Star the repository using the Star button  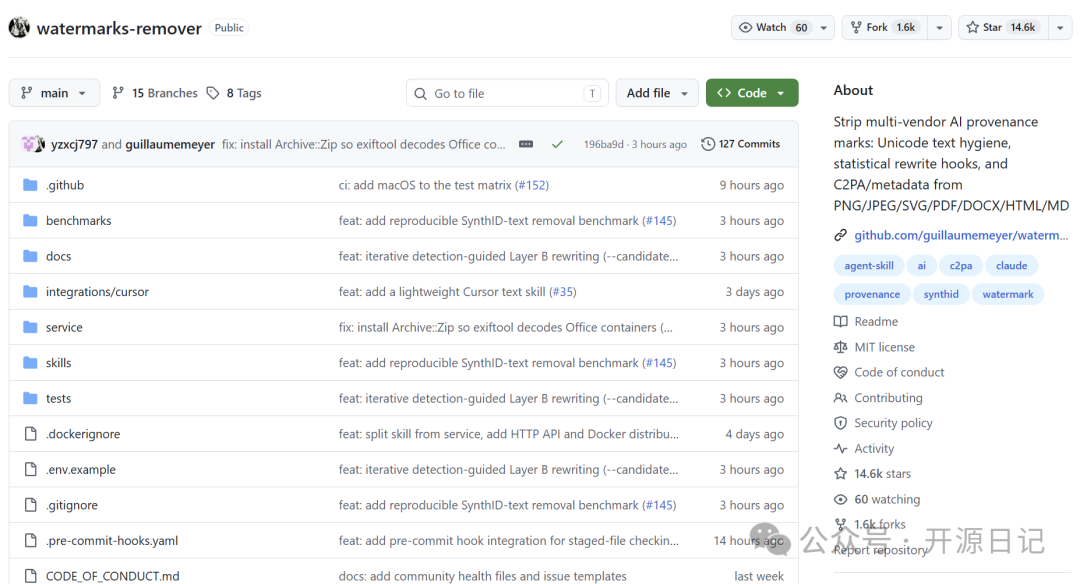pos(1003,28)
